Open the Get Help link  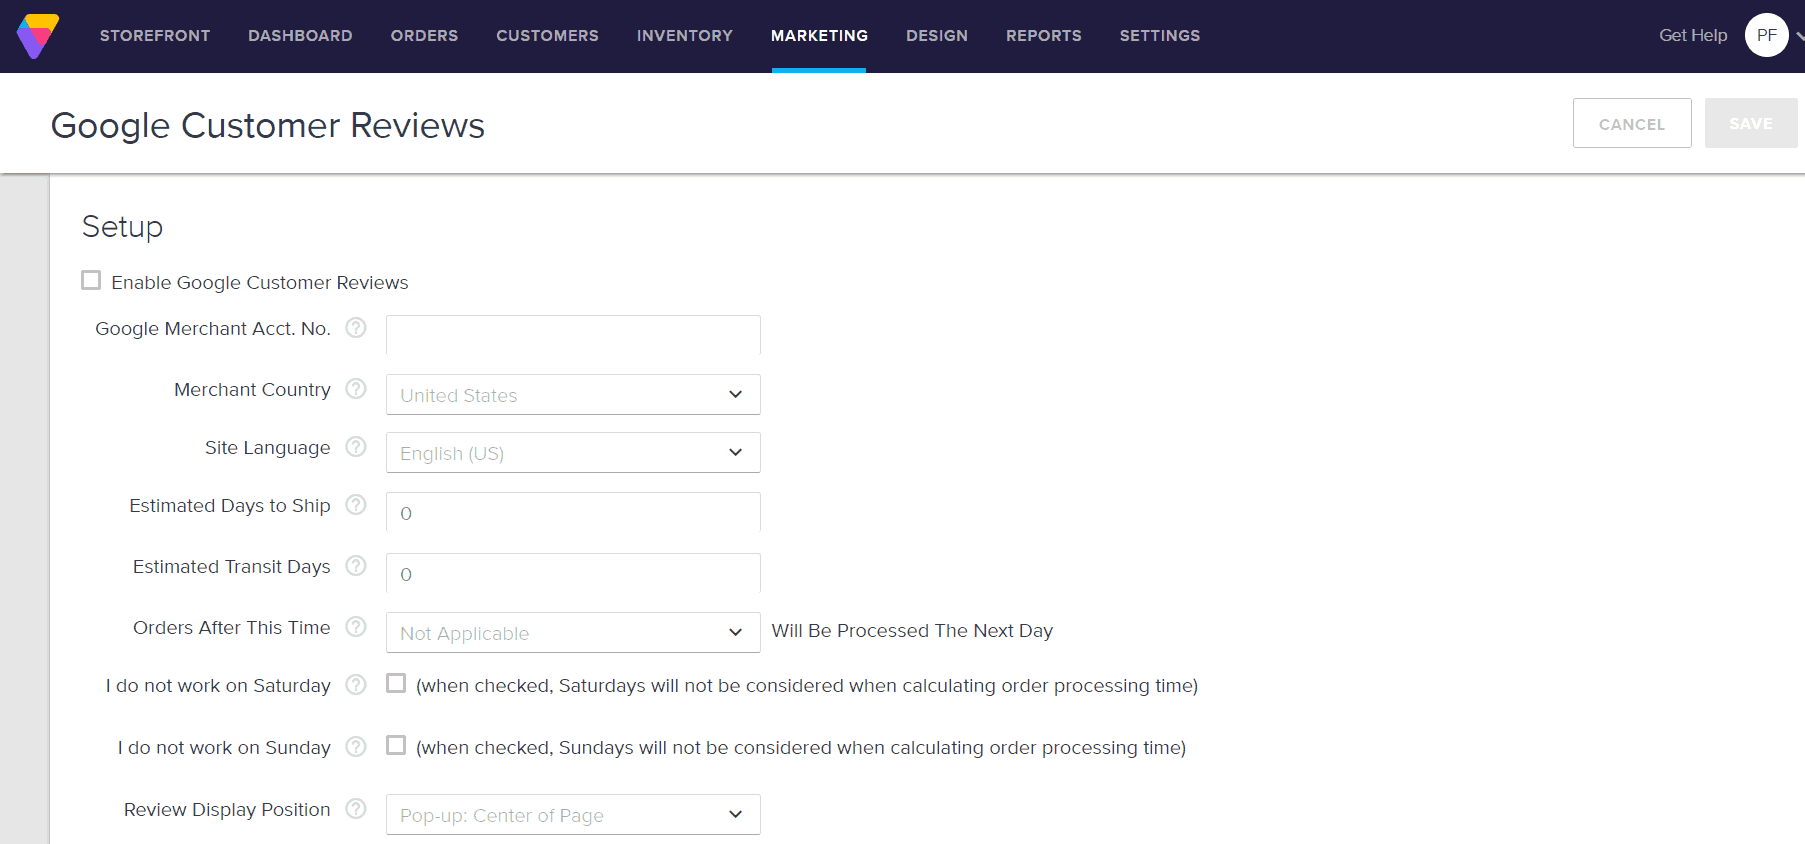(x=1693, y=35)
